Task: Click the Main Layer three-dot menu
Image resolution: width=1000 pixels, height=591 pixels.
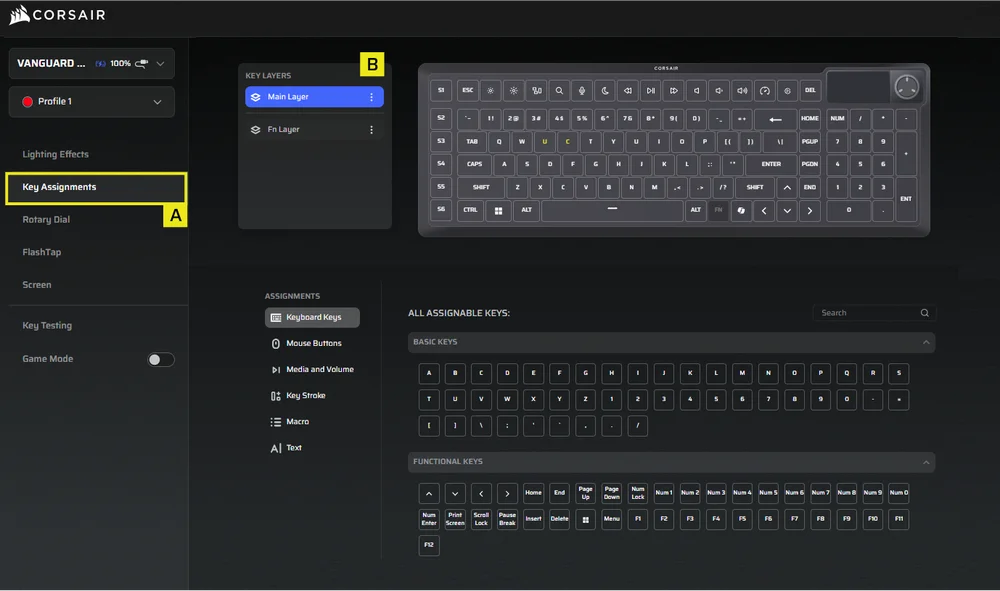Action: (371, 96)
